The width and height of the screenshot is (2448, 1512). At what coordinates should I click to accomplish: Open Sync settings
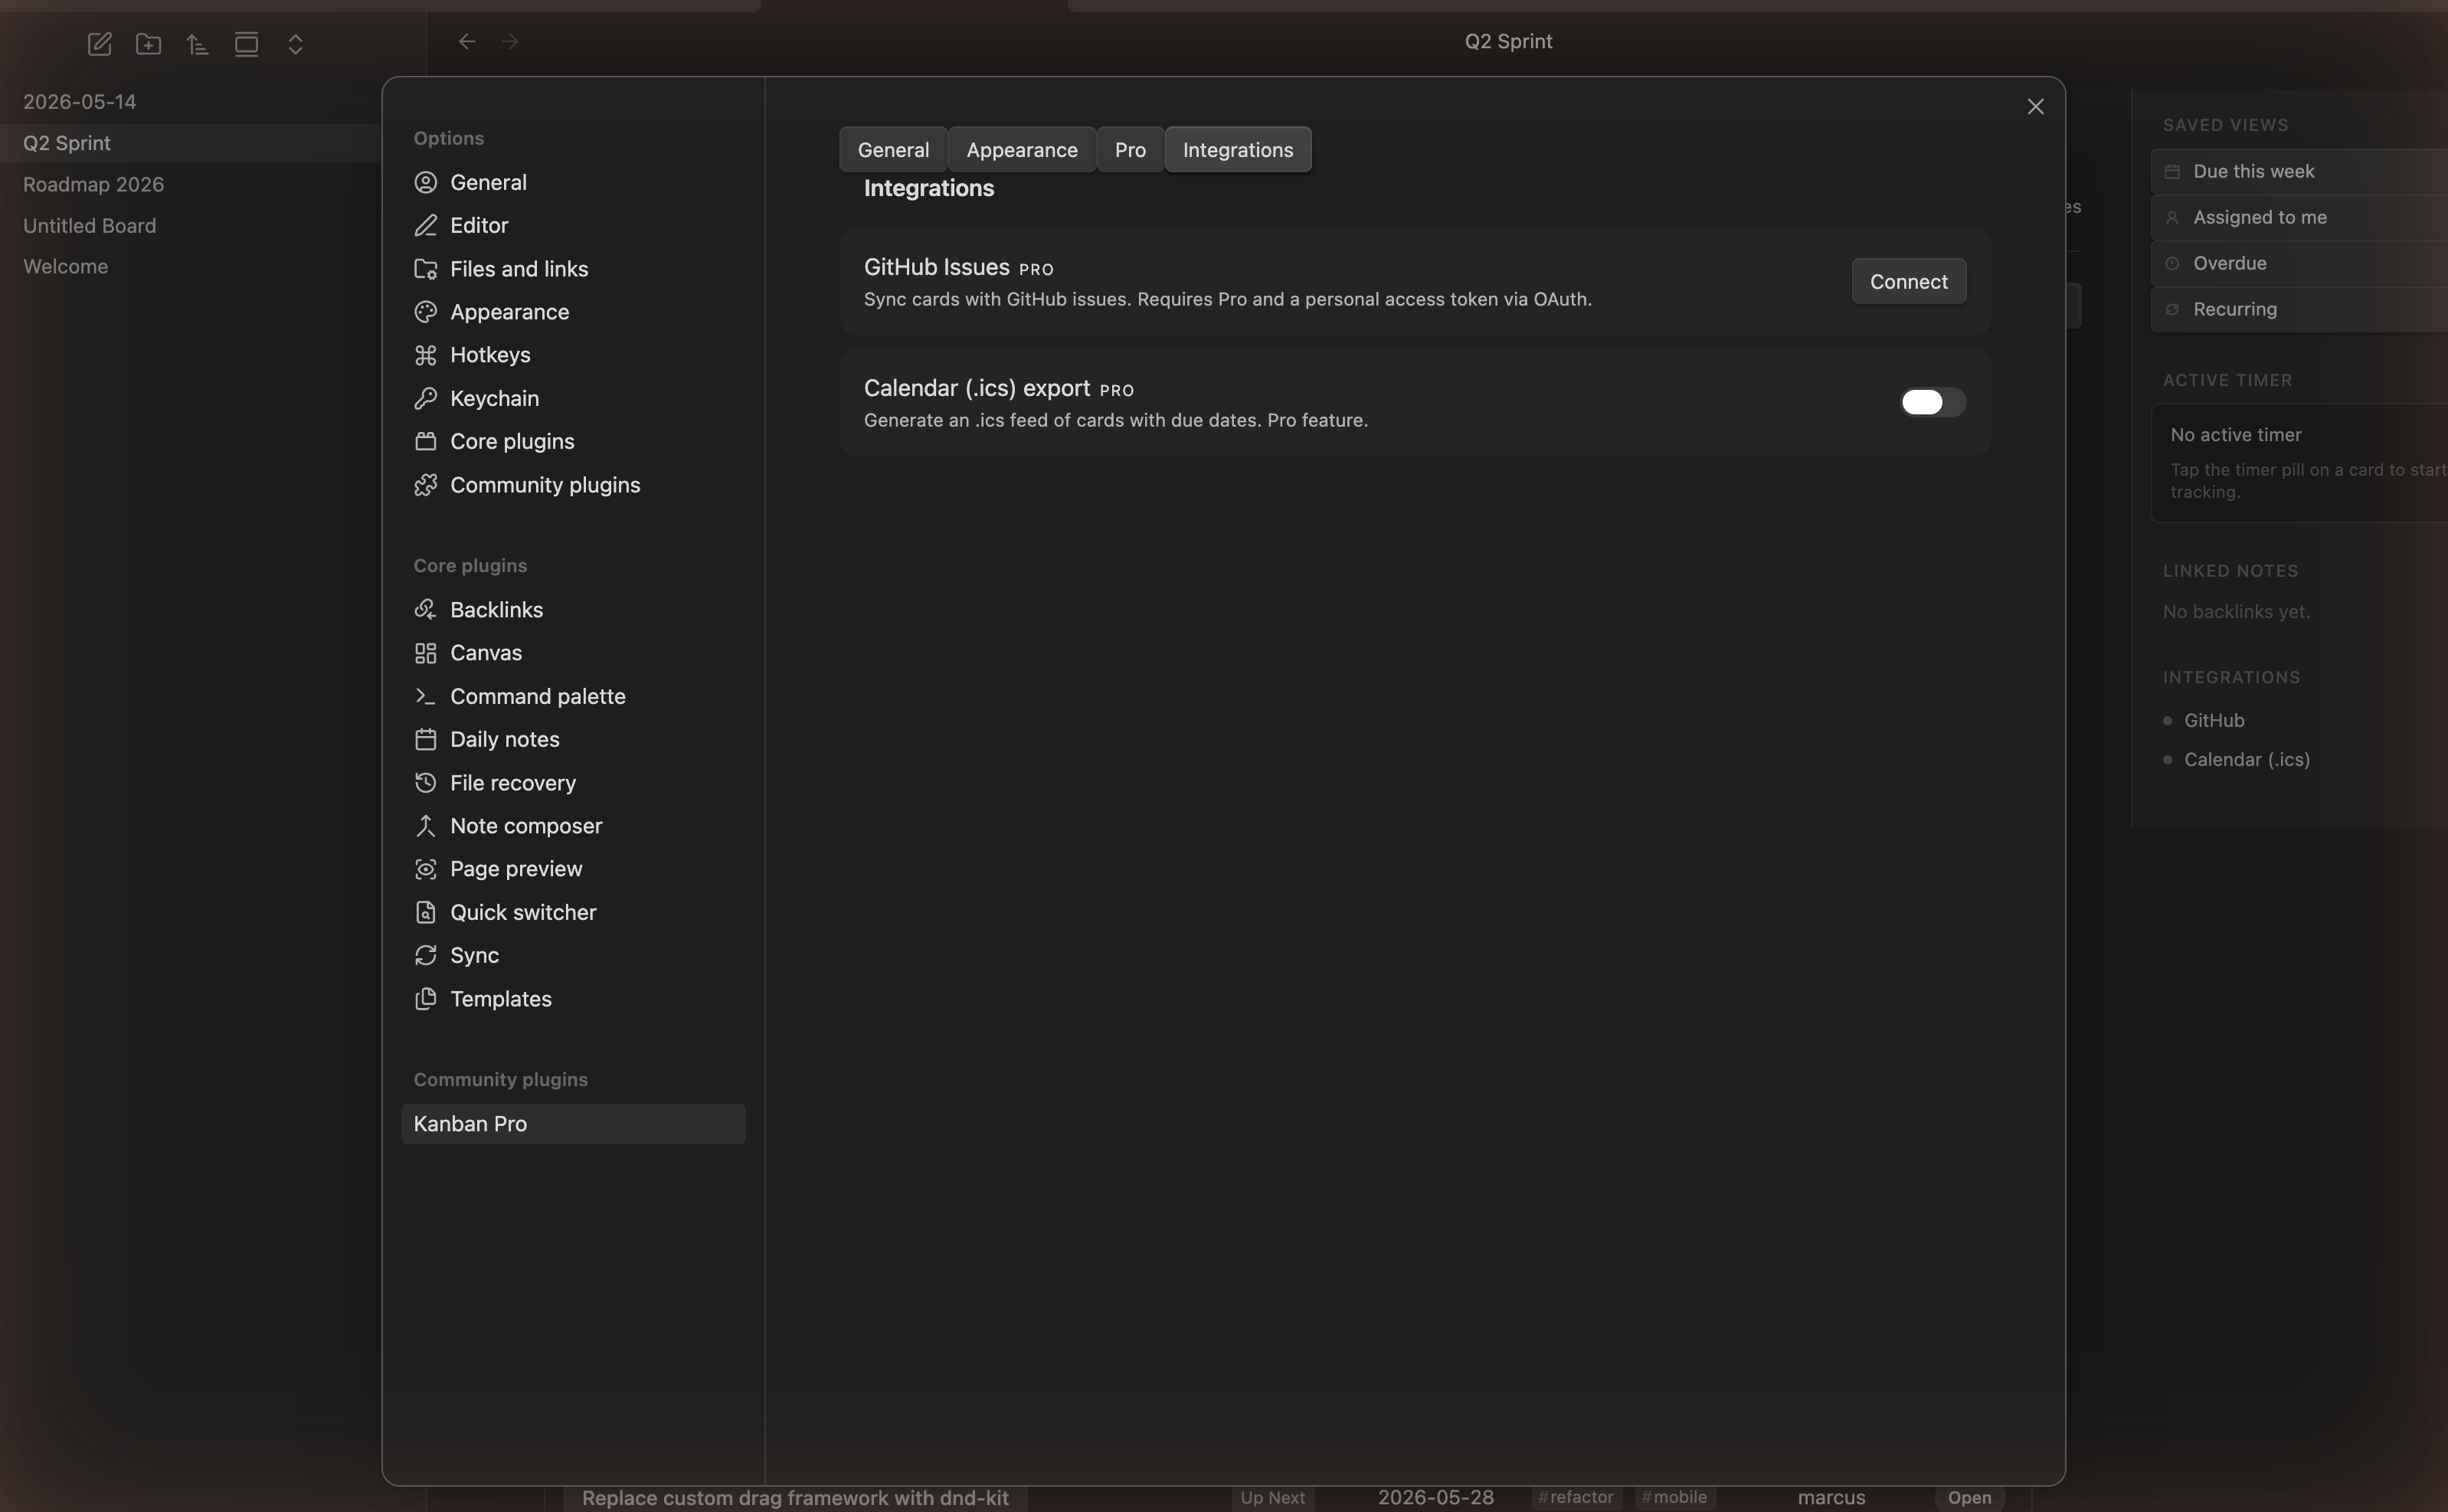tap(573, 955)
